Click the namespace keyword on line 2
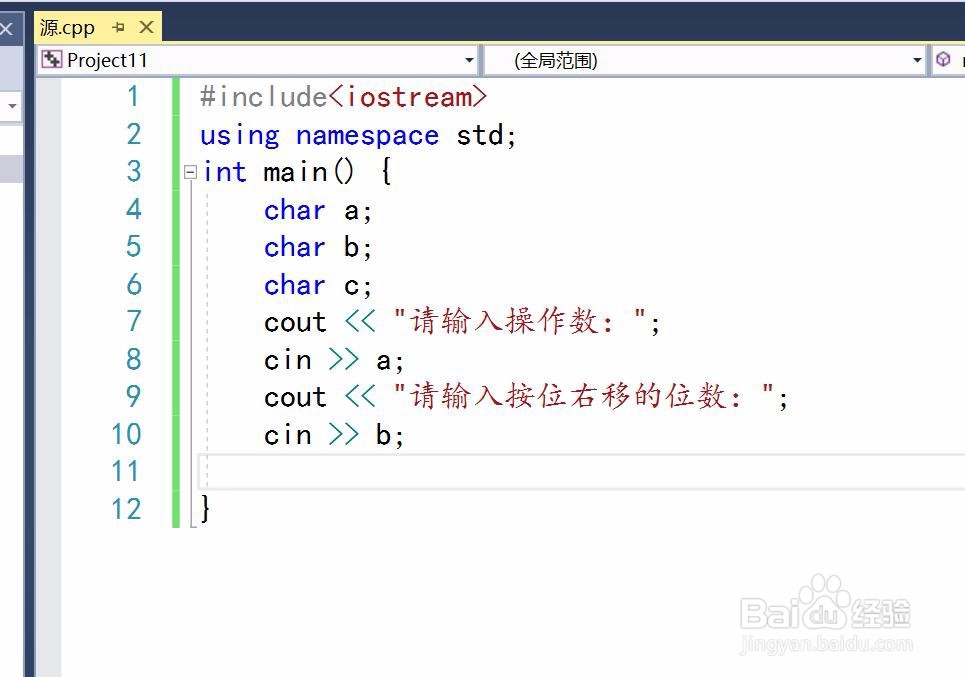 (x=365, y=134)
